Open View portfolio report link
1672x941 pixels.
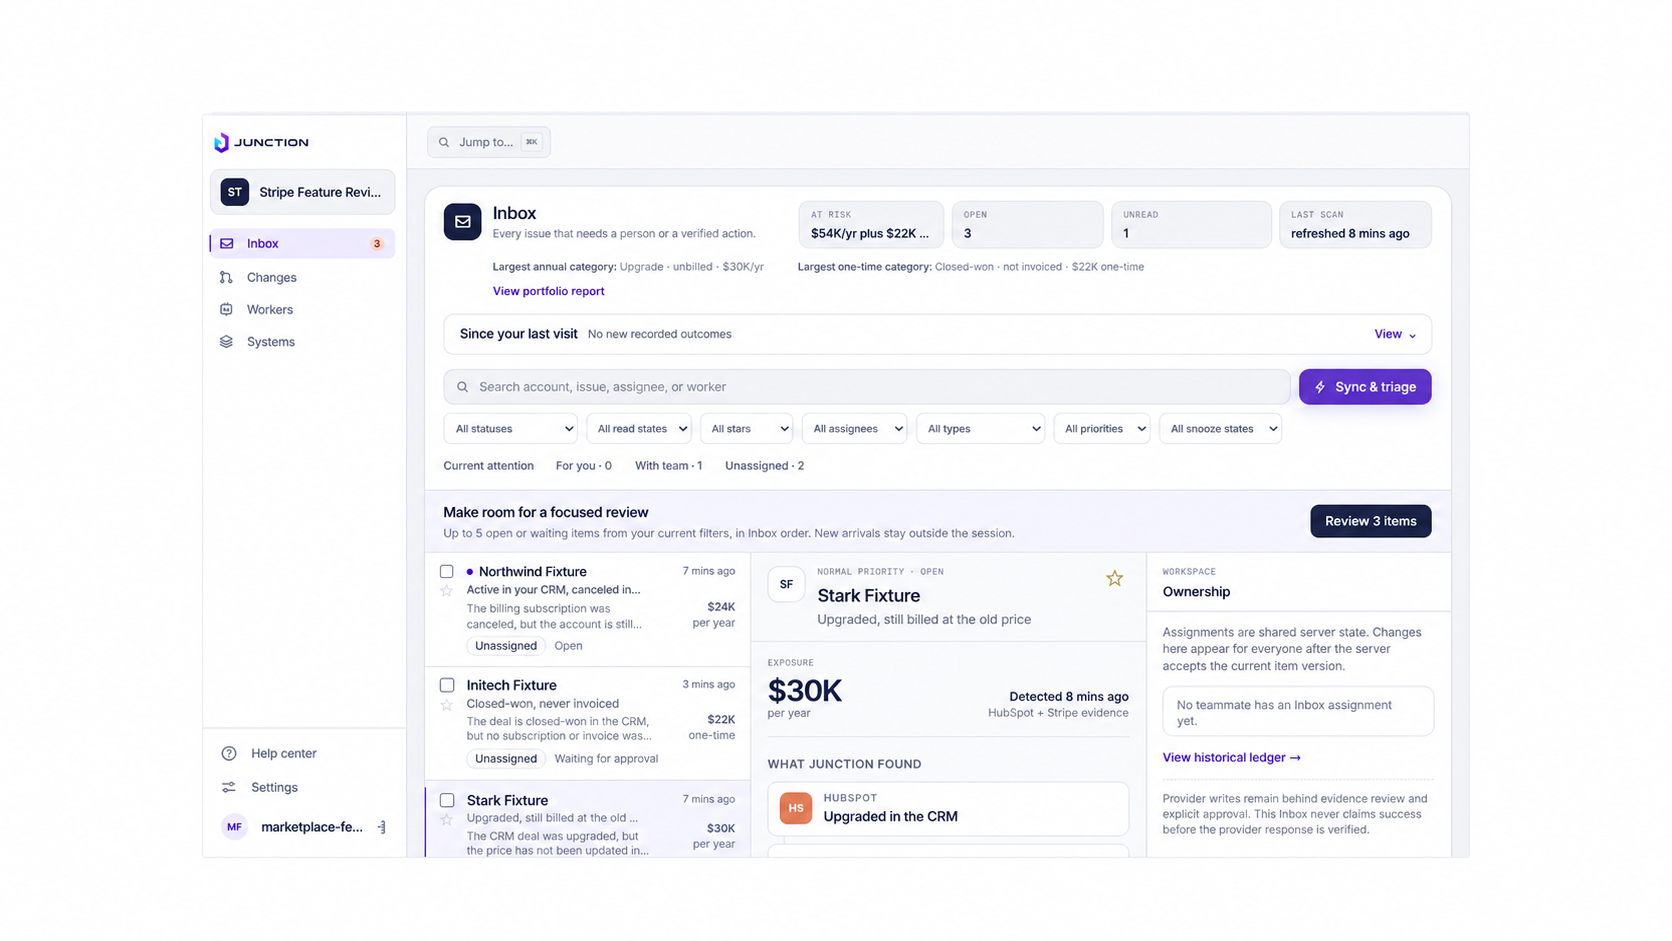click(548, 291)
